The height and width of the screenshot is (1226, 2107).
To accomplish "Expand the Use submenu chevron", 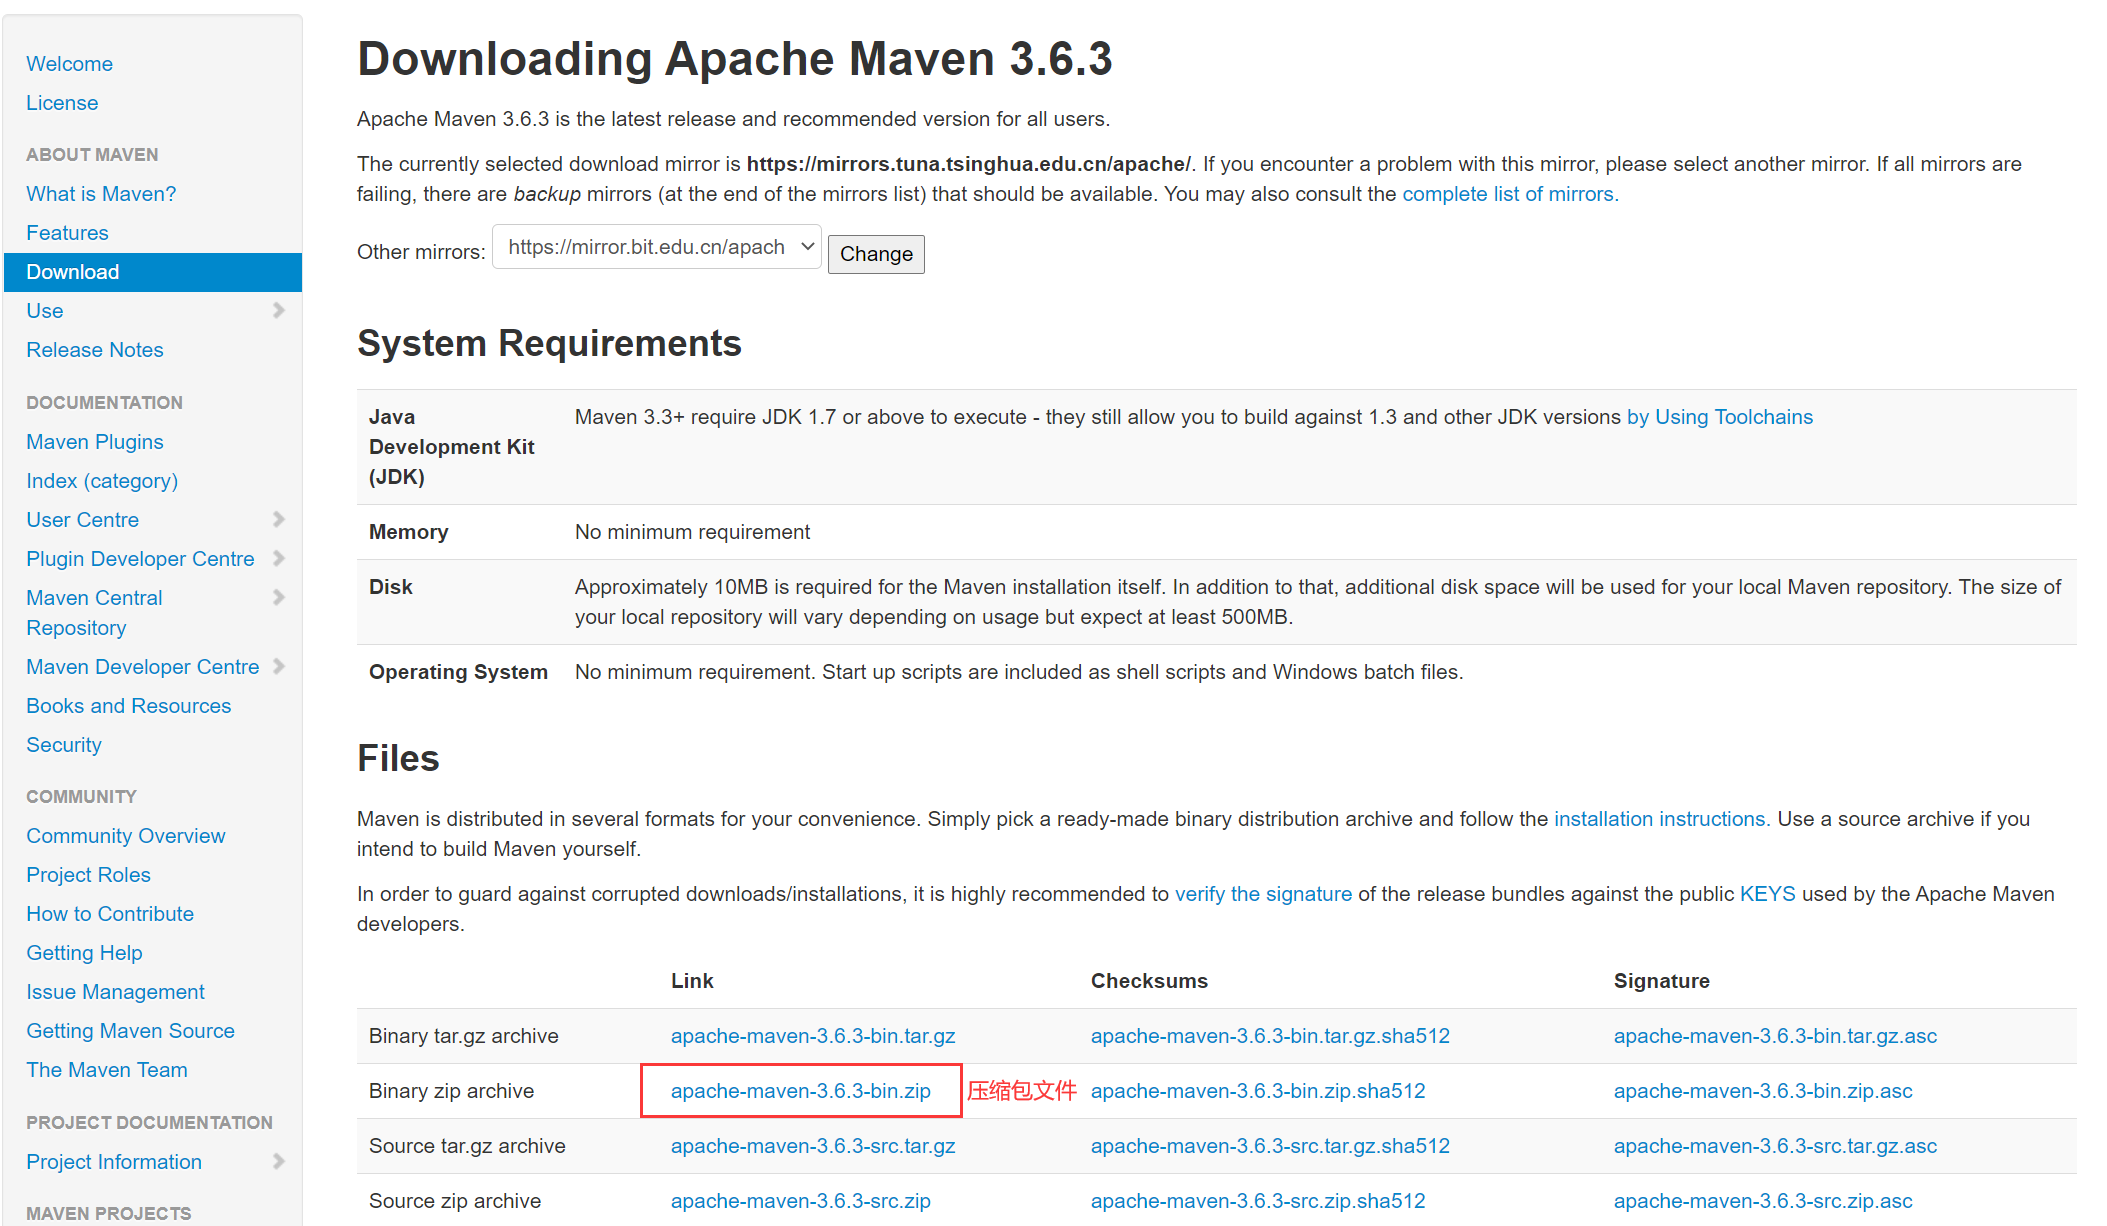I will [x=279, y=310].
